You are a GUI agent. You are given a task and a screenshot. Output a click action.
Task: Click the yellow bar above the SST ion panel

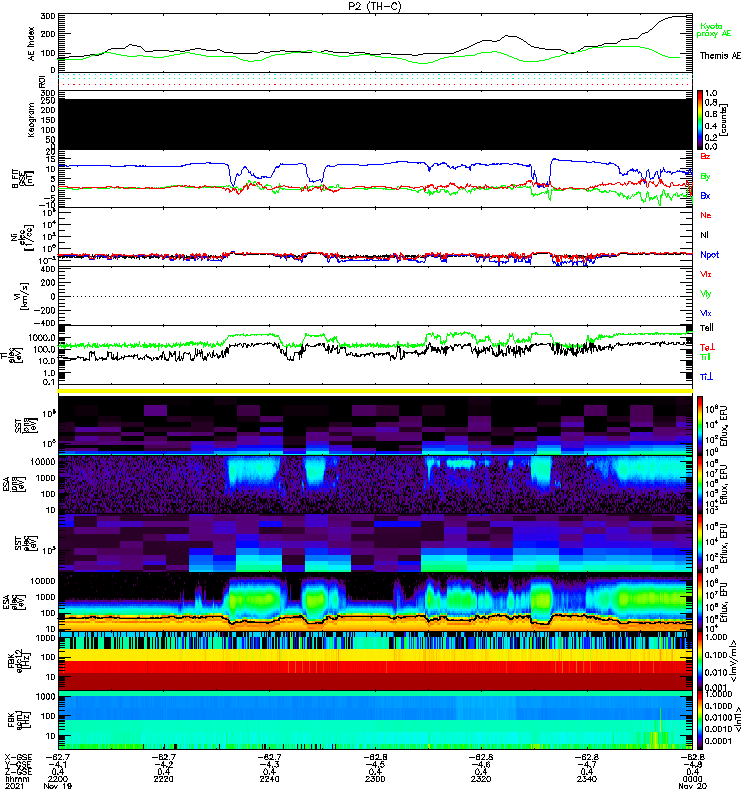point(375,391)
